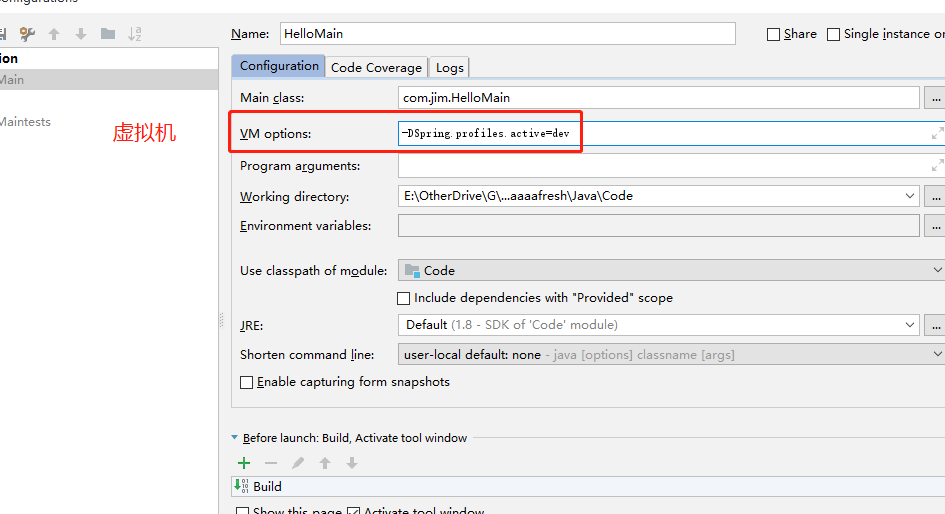Image resolution: width=945 pixels, height=514 pixels.
Task: Remove before-launch task with minus icon
Action: click(x=271, y=463)
